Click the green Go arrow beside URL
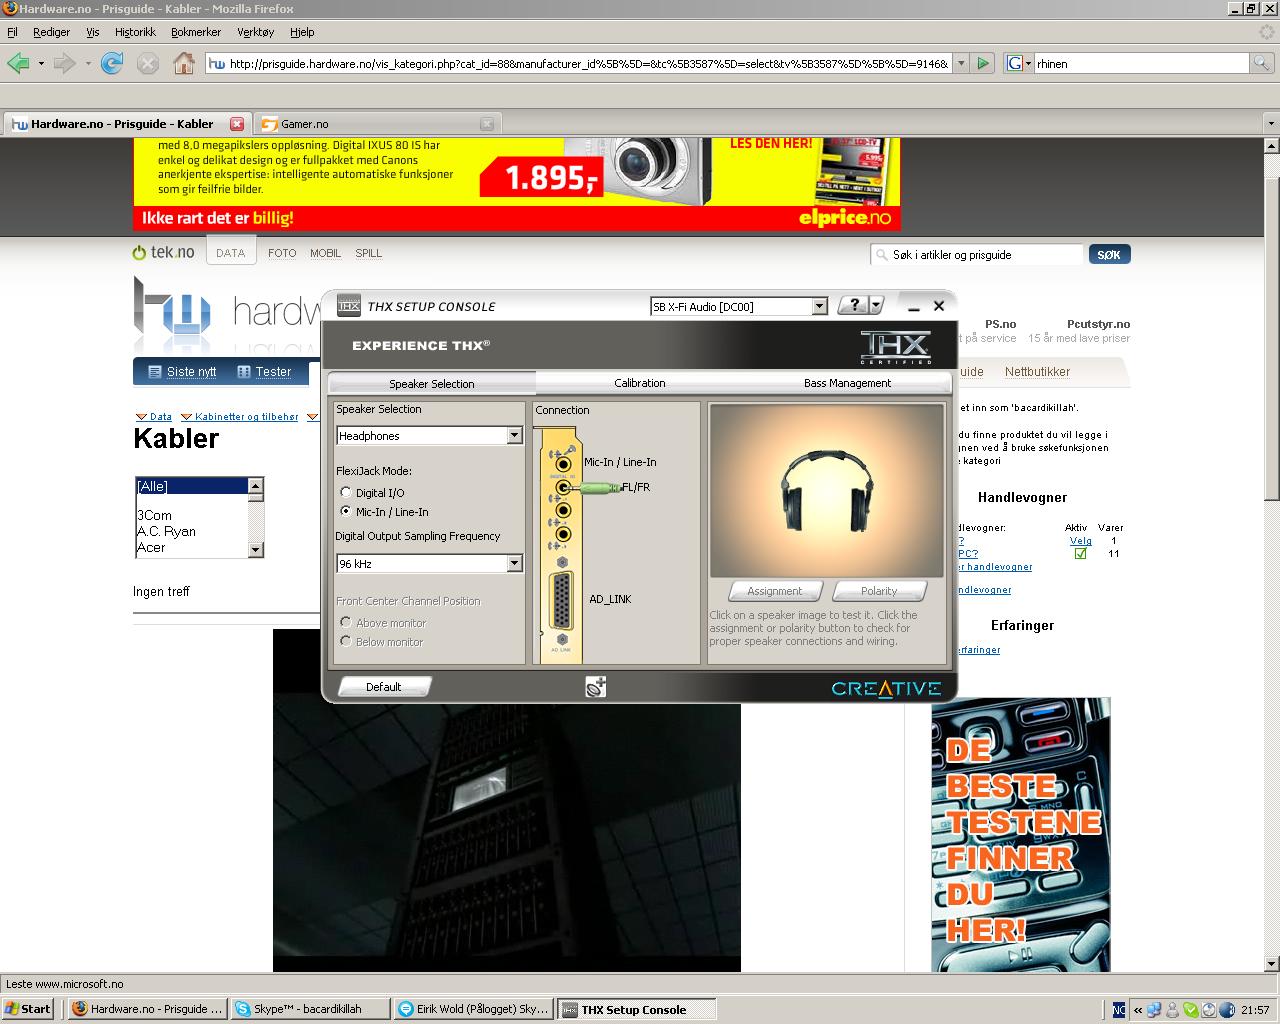1280x1024 pixels. (983, 64)
